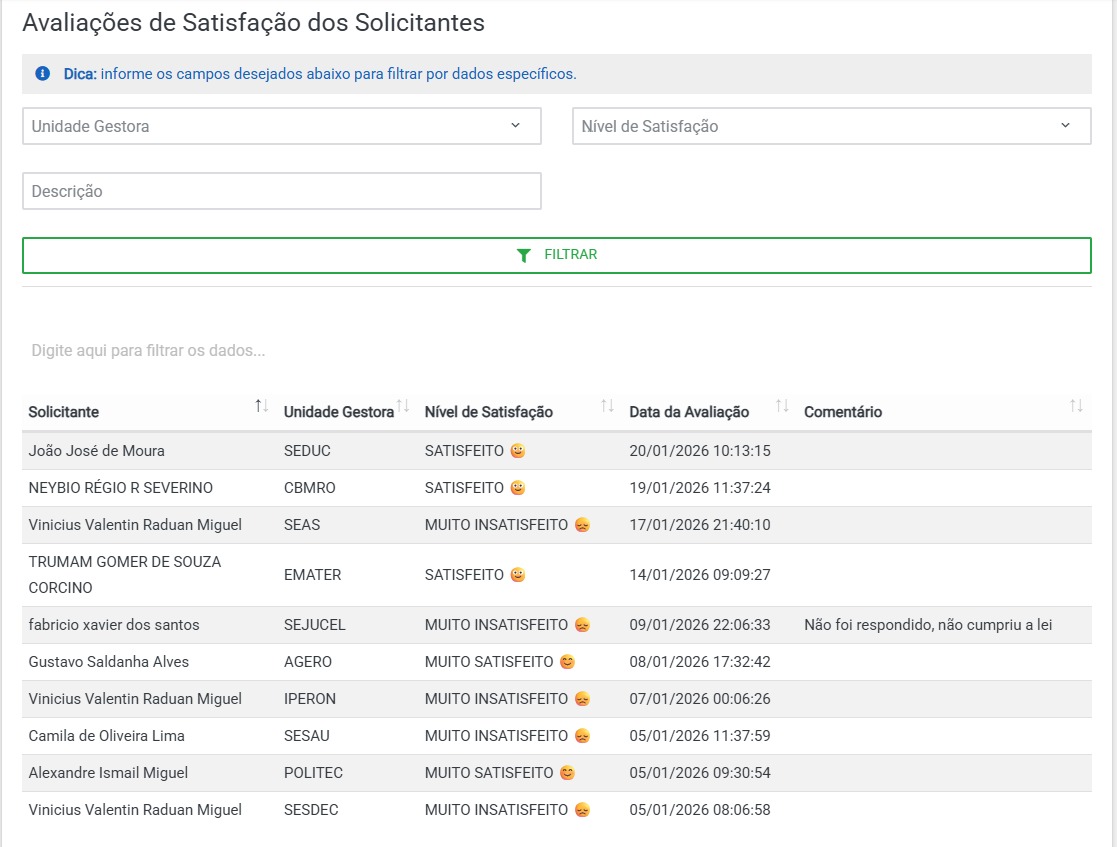Click the Data da Avaliação header label
This screenshot has height=847, width=1117.
pos(689,412)
